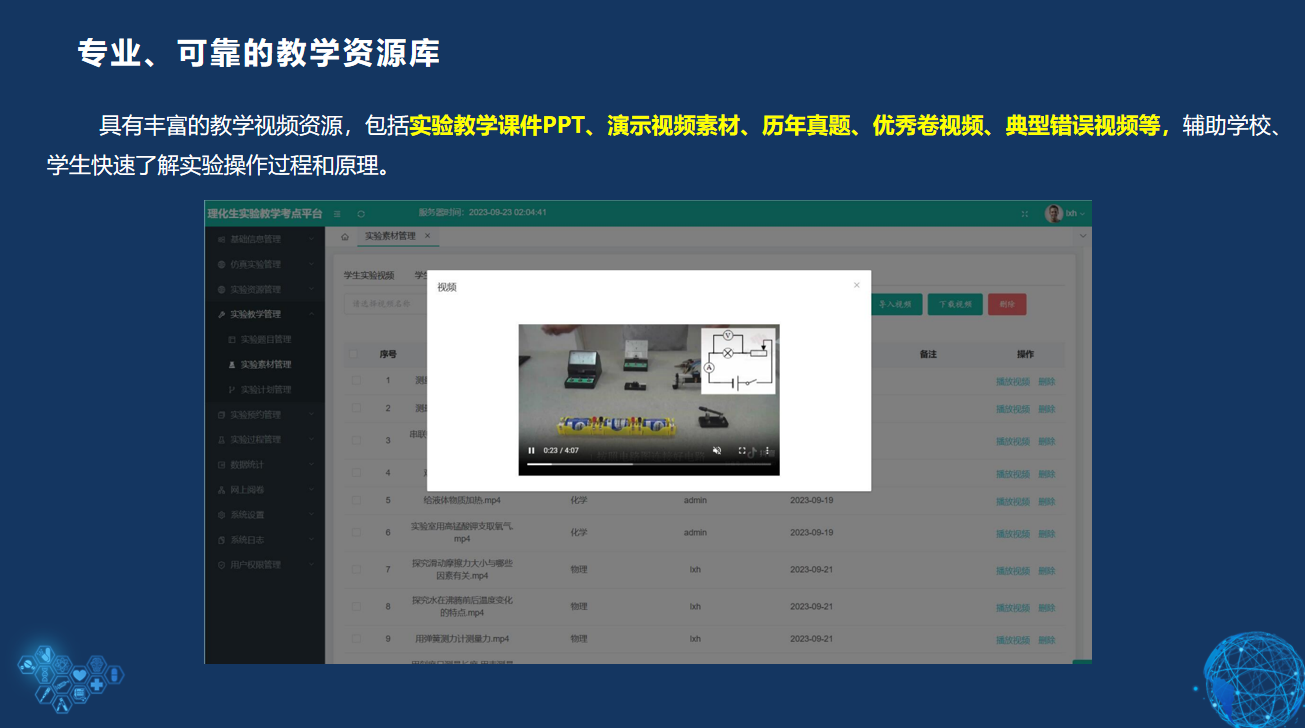The image size is (1305, 728).
Task: Pause the playing video
Action: (x=531, y=451)
